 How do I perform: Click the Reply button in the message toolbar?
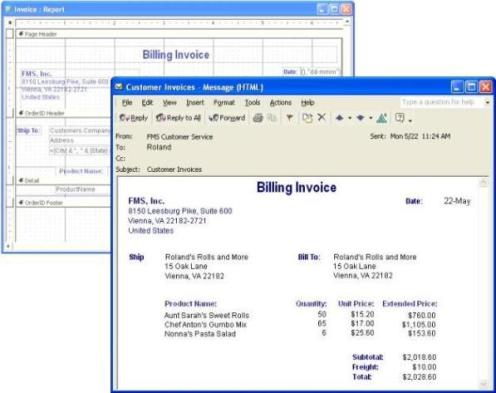coord(133,118)
